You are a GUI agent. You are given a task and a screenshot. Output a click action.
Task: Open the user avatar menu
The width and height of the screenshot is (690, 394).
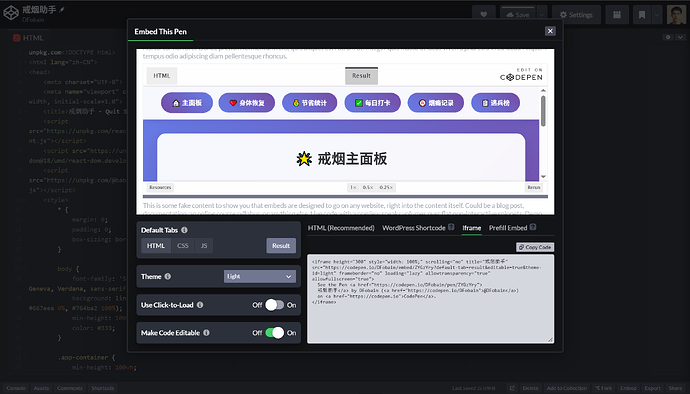pos(676,15)
